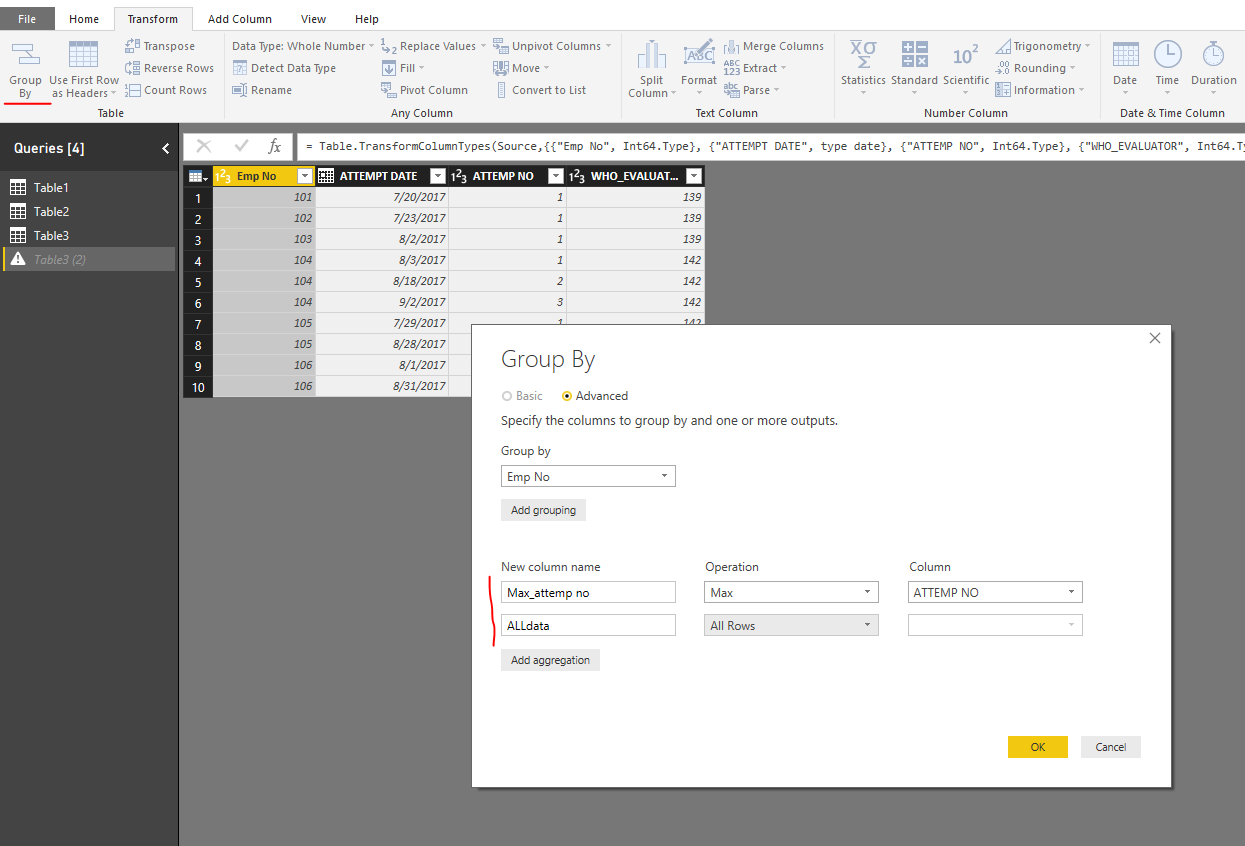Screen dimensions: 1245x846
Task: Switch to the Help tab
Action: 367,19
